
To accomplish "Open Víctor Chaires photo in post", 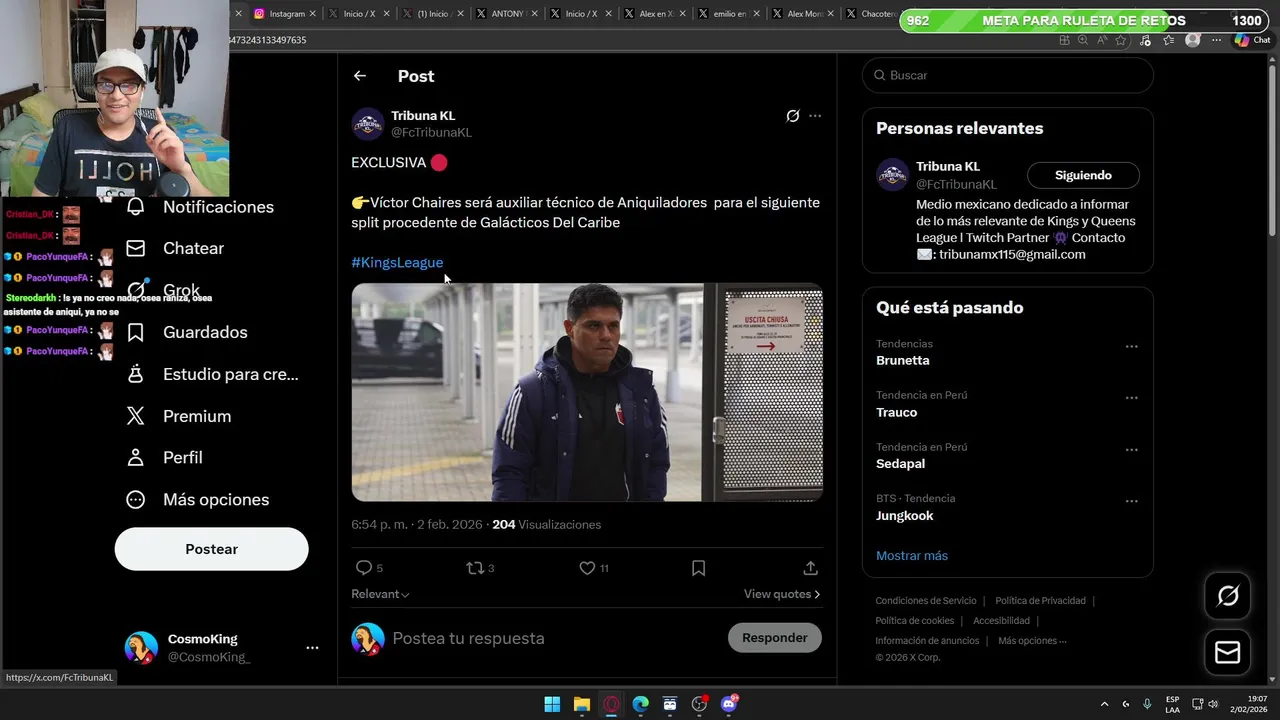I will [587, 392].
